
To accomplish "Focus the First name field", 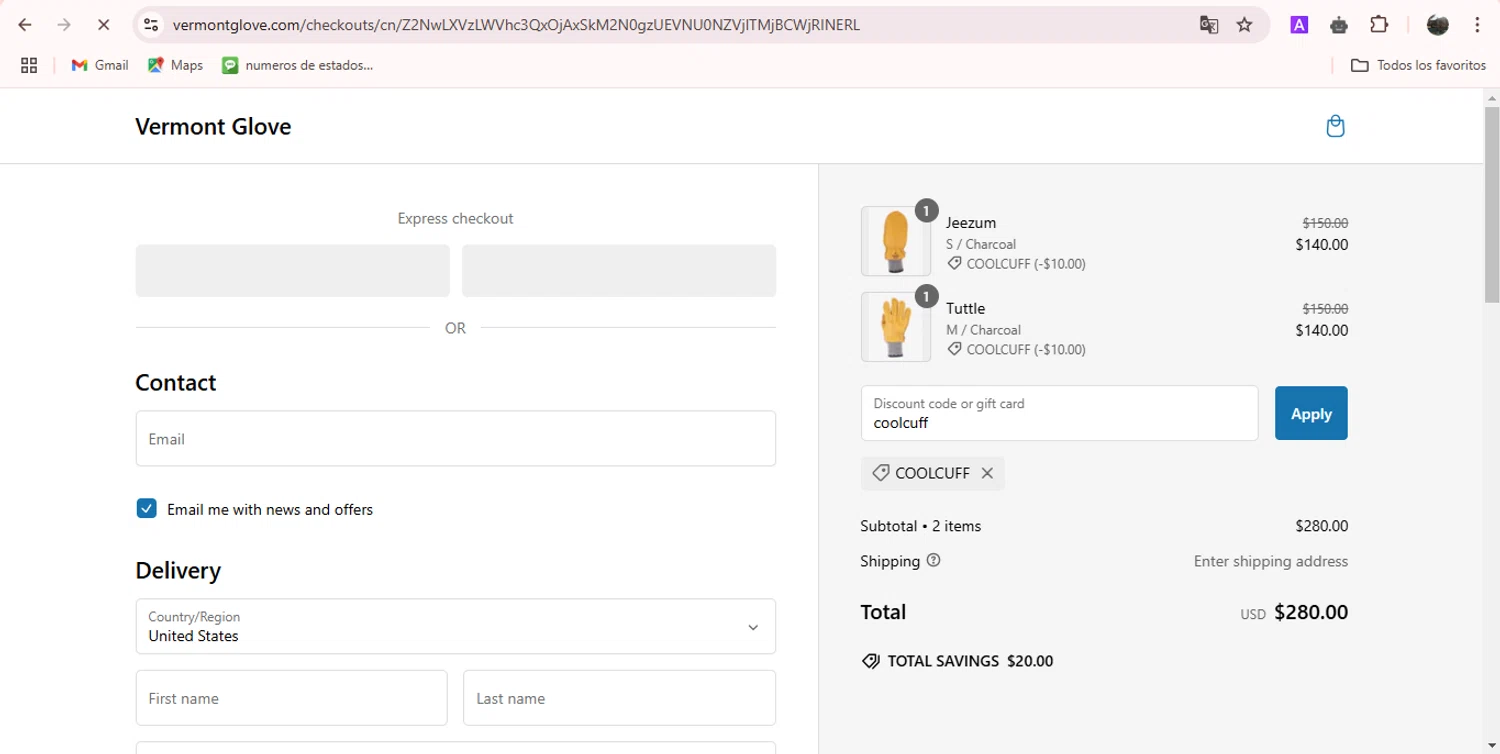I will point(292,698).
